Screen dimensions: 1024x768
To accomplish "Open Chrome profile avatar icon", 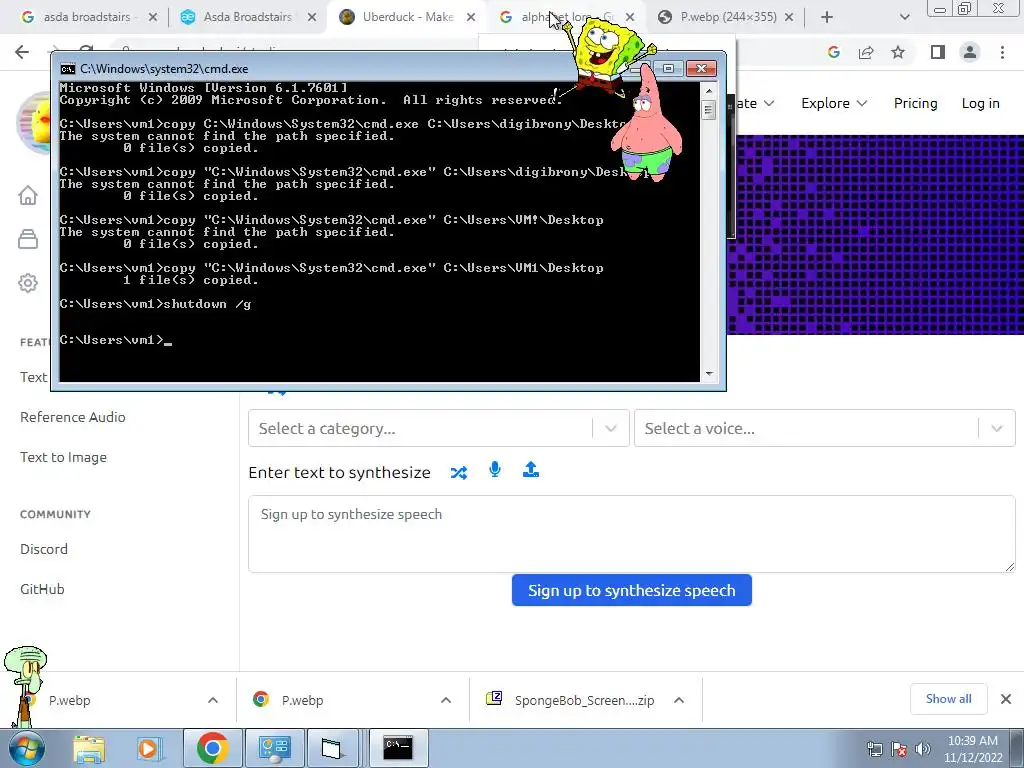I will 970,52.
